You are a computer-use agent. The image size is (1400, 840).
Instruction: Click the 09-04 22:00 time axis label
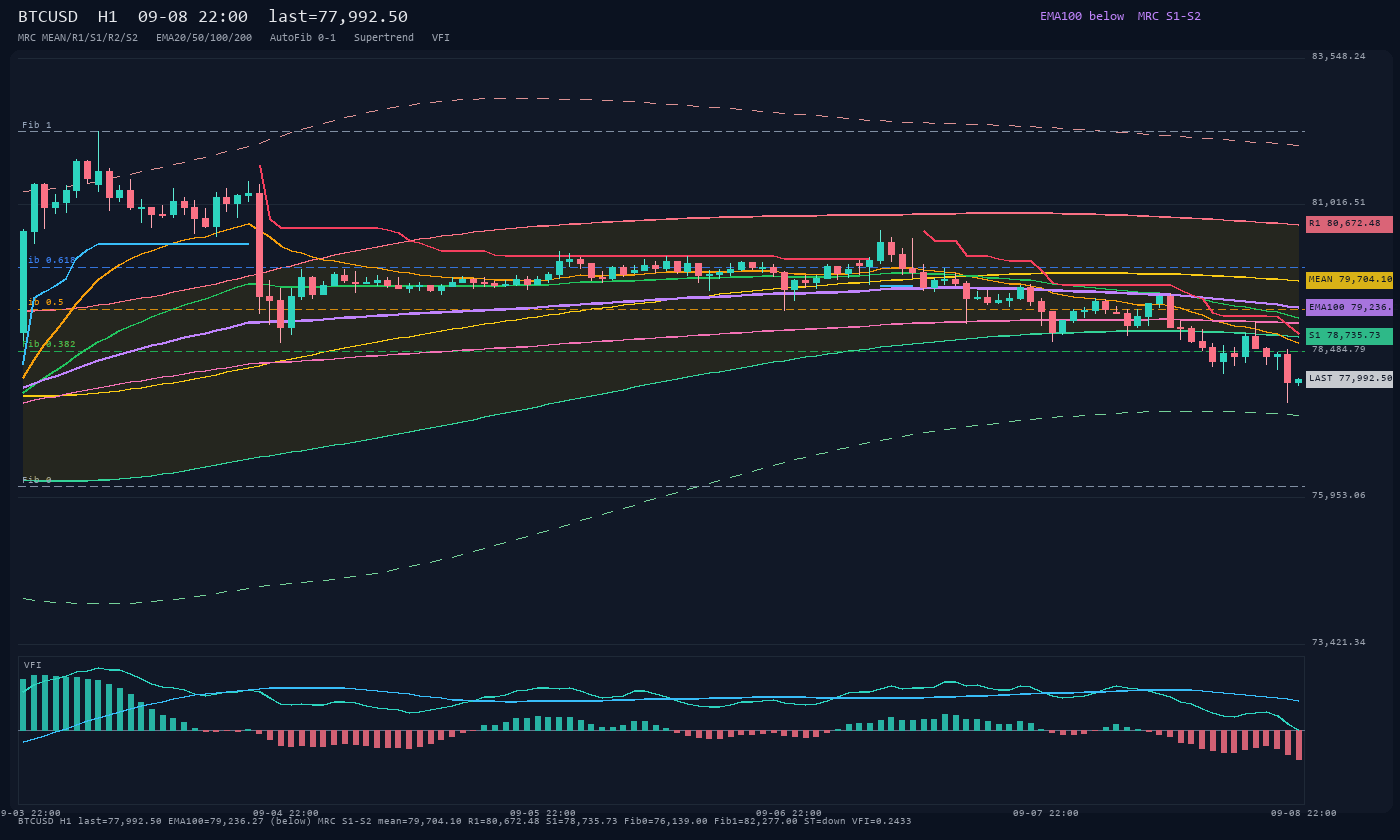286,813
